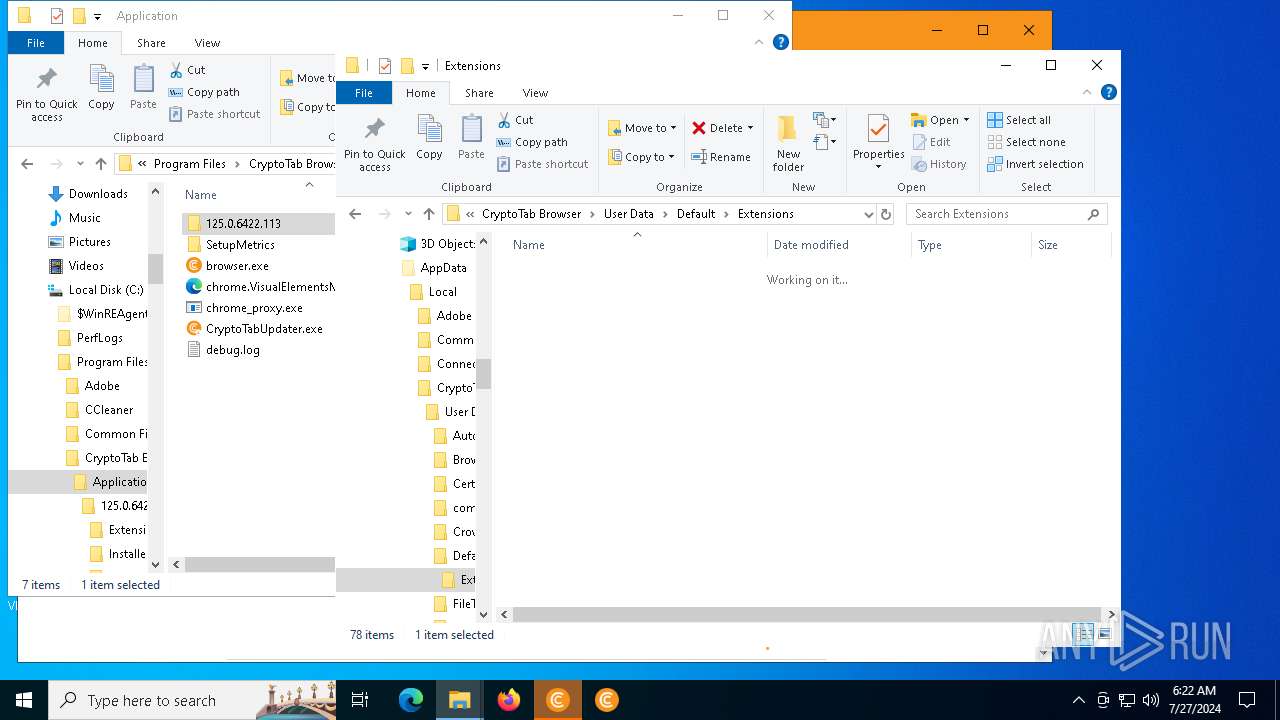Open Task View on taskbar
This screenshot has height=720, width=1280.
click(x=360, y=700)
